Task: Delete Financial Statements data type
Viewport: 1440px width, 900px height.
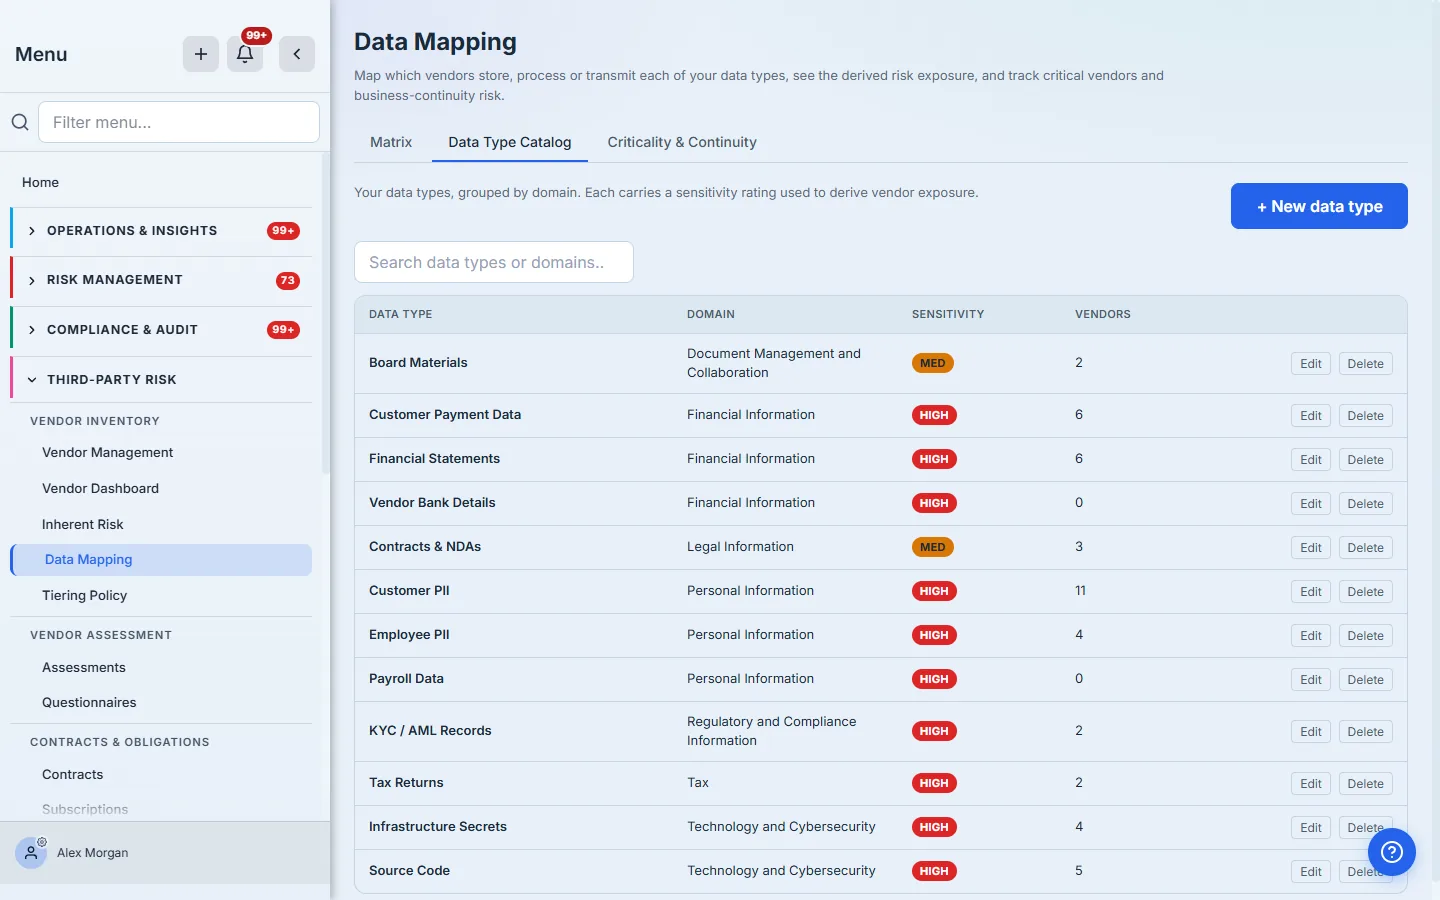Action: coord(1365,460)
